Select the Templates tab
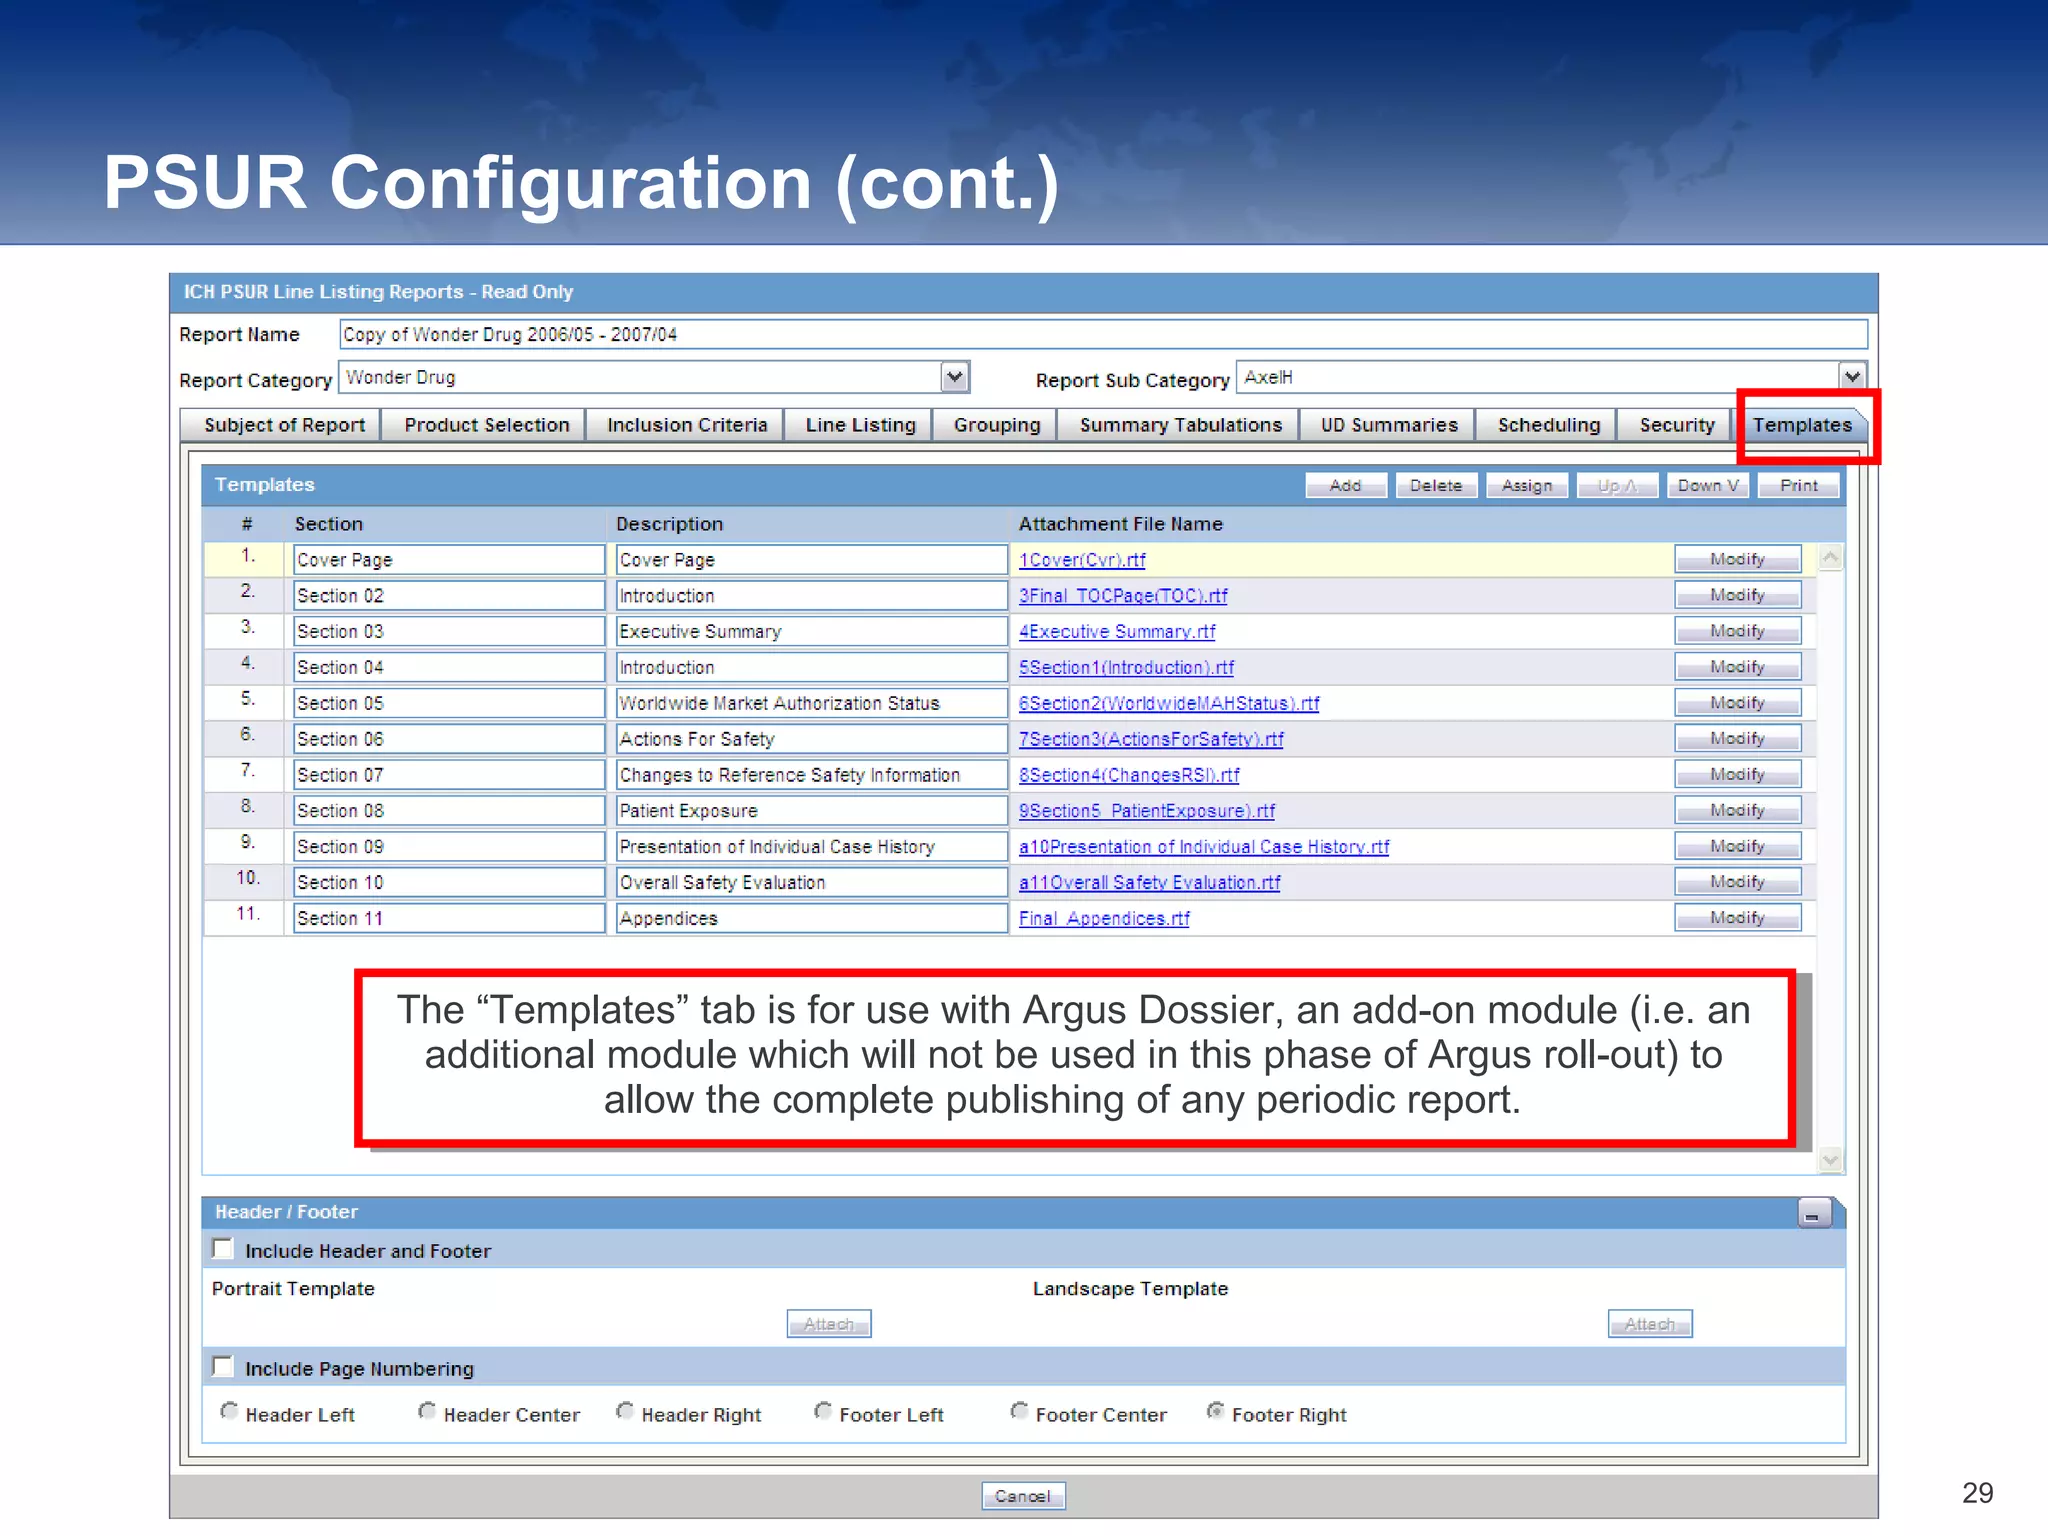 pyautogui.click(x=1802, y=425)
